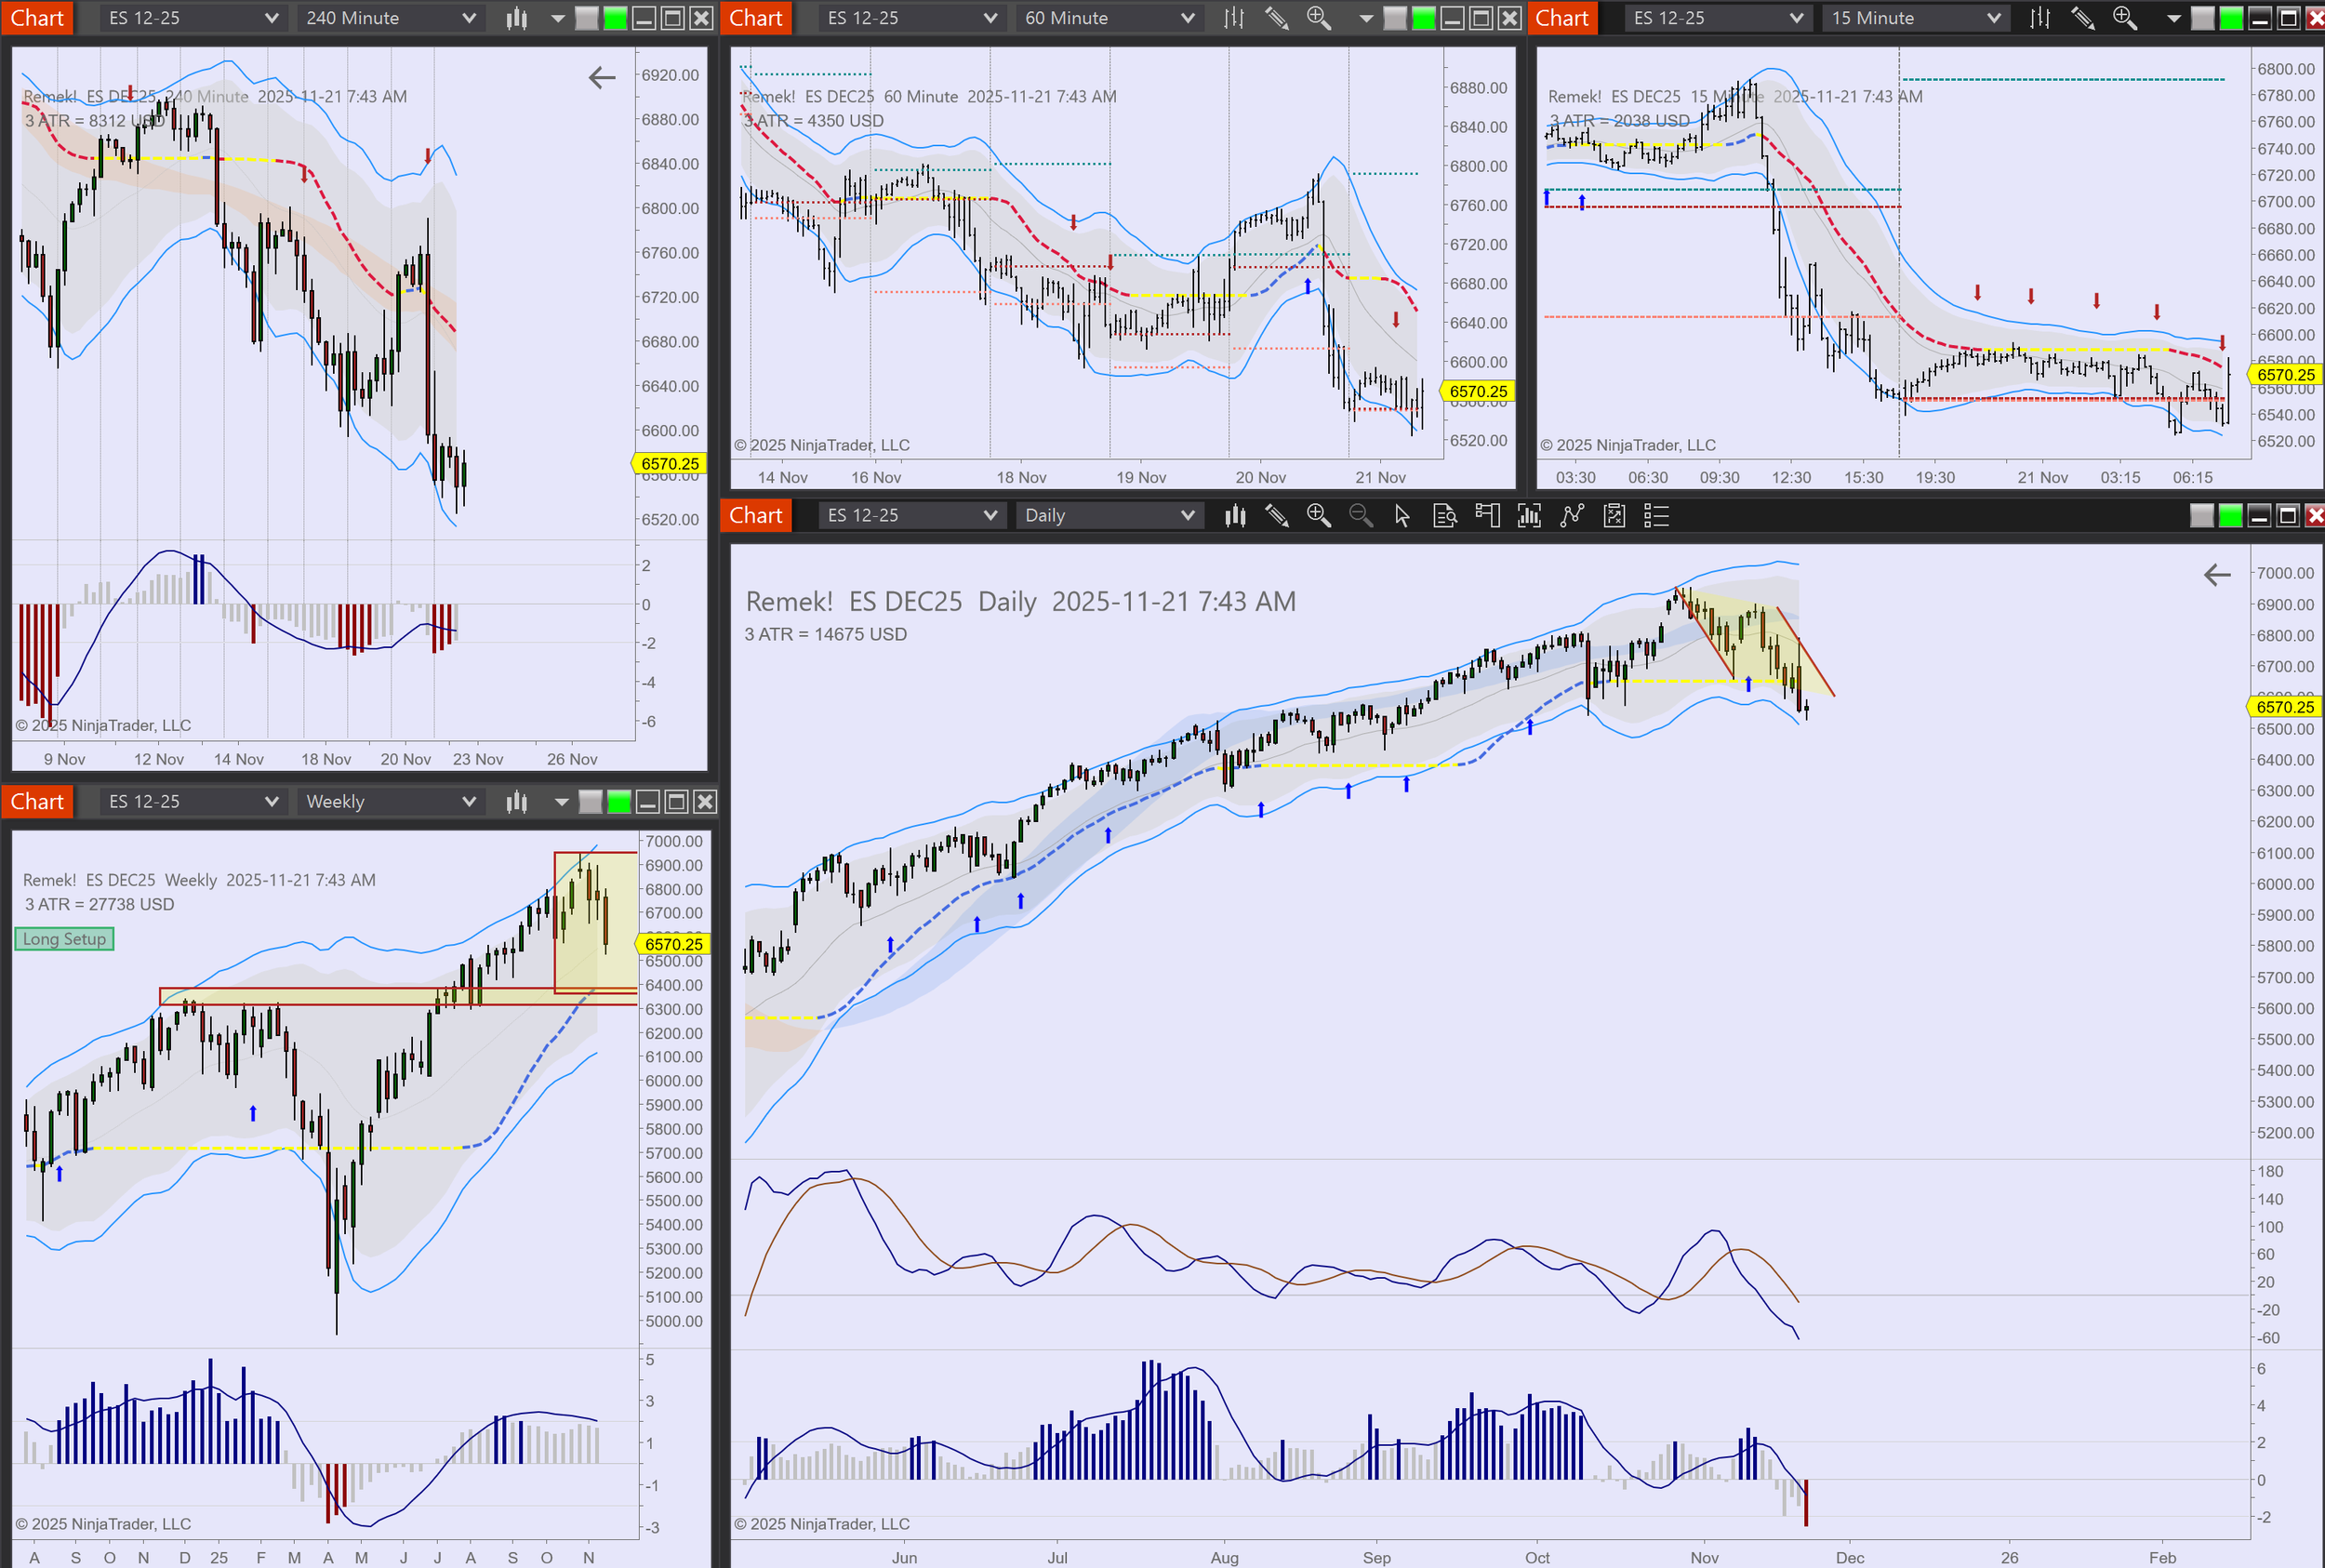Screen dimensions: 2325x1568
Task: Toggle green link button in 15 Minute chart
Action: (x=2231, y=18)
